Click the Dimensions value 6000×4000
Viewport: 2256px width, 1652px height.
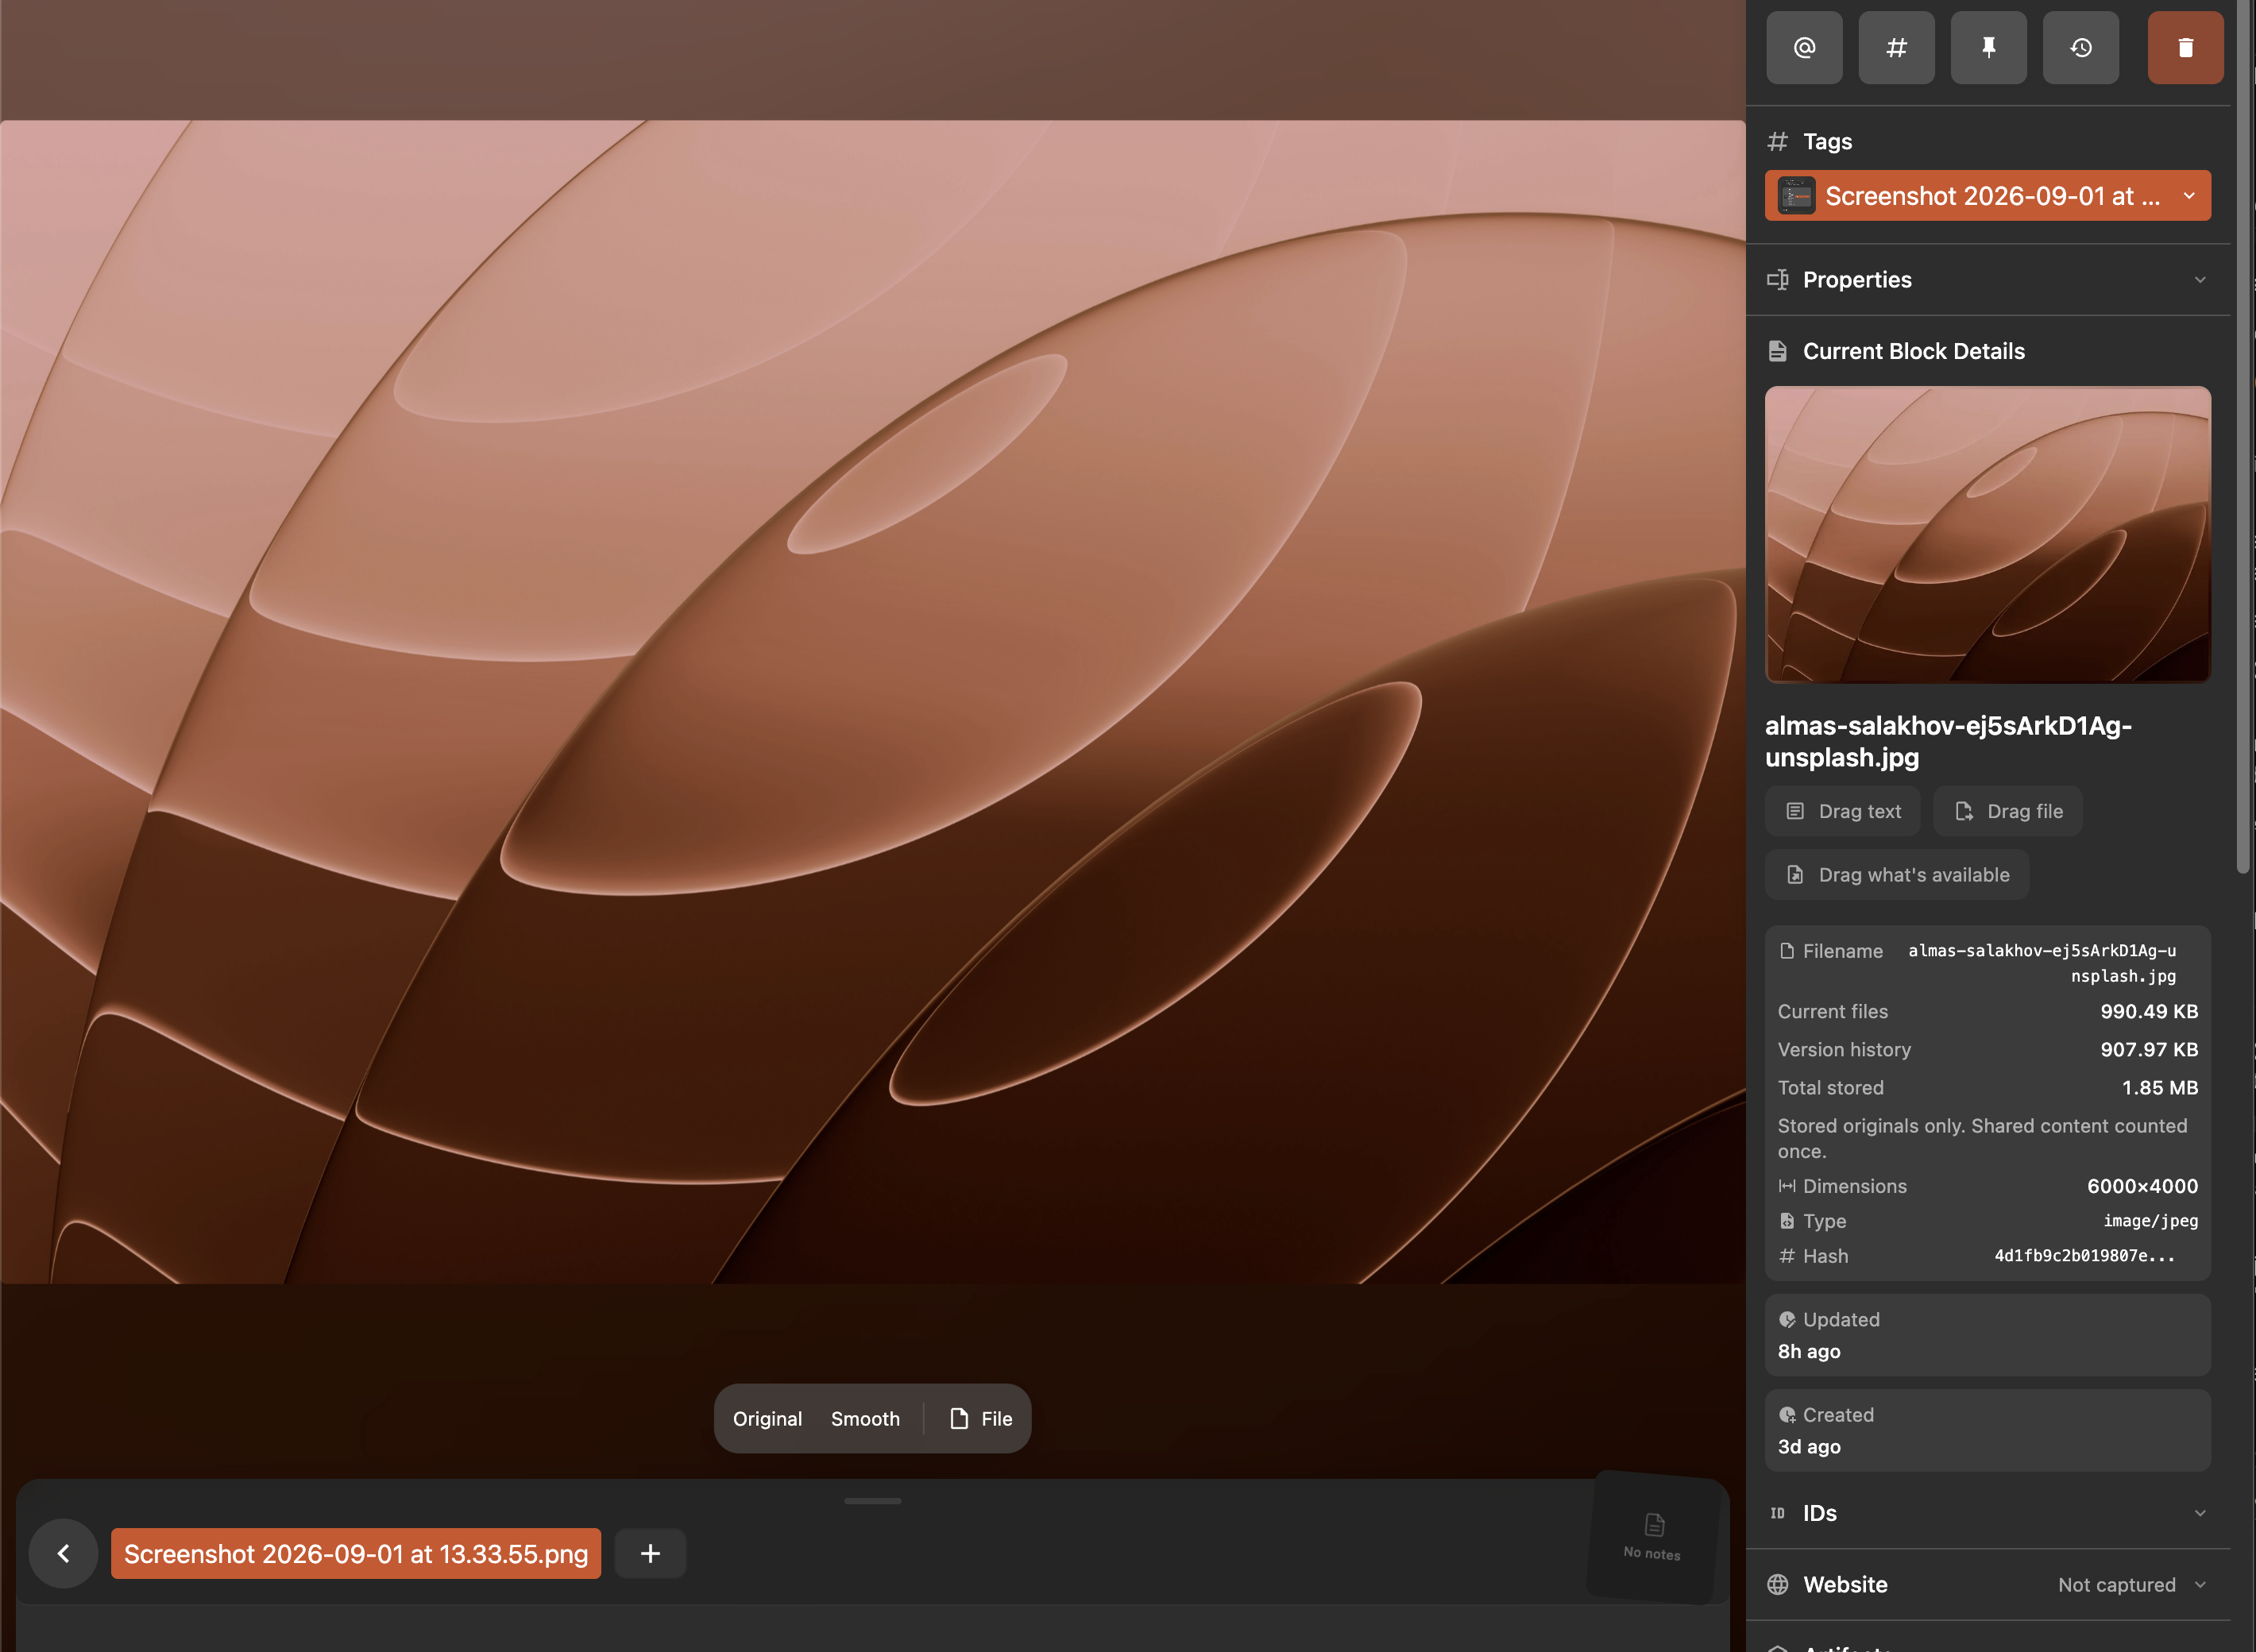[x=2142, y=1186]
